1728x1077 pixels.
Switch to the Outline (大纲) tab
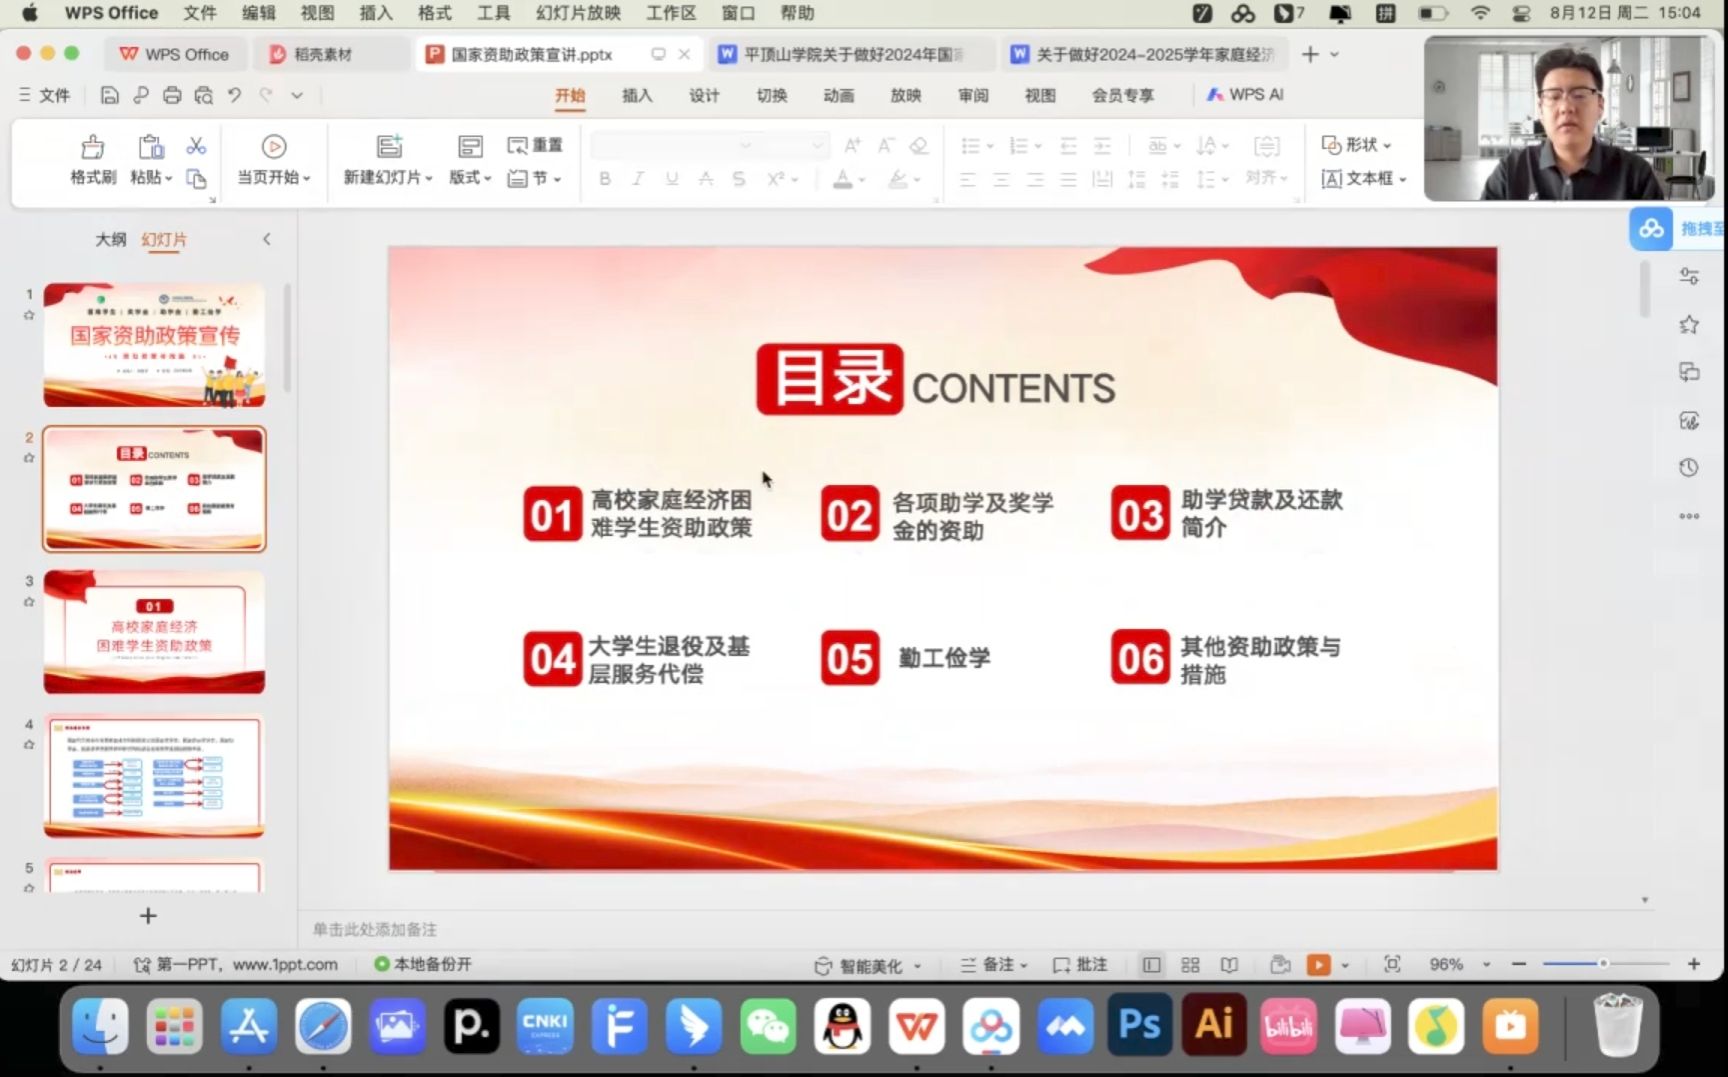(110, 239)
